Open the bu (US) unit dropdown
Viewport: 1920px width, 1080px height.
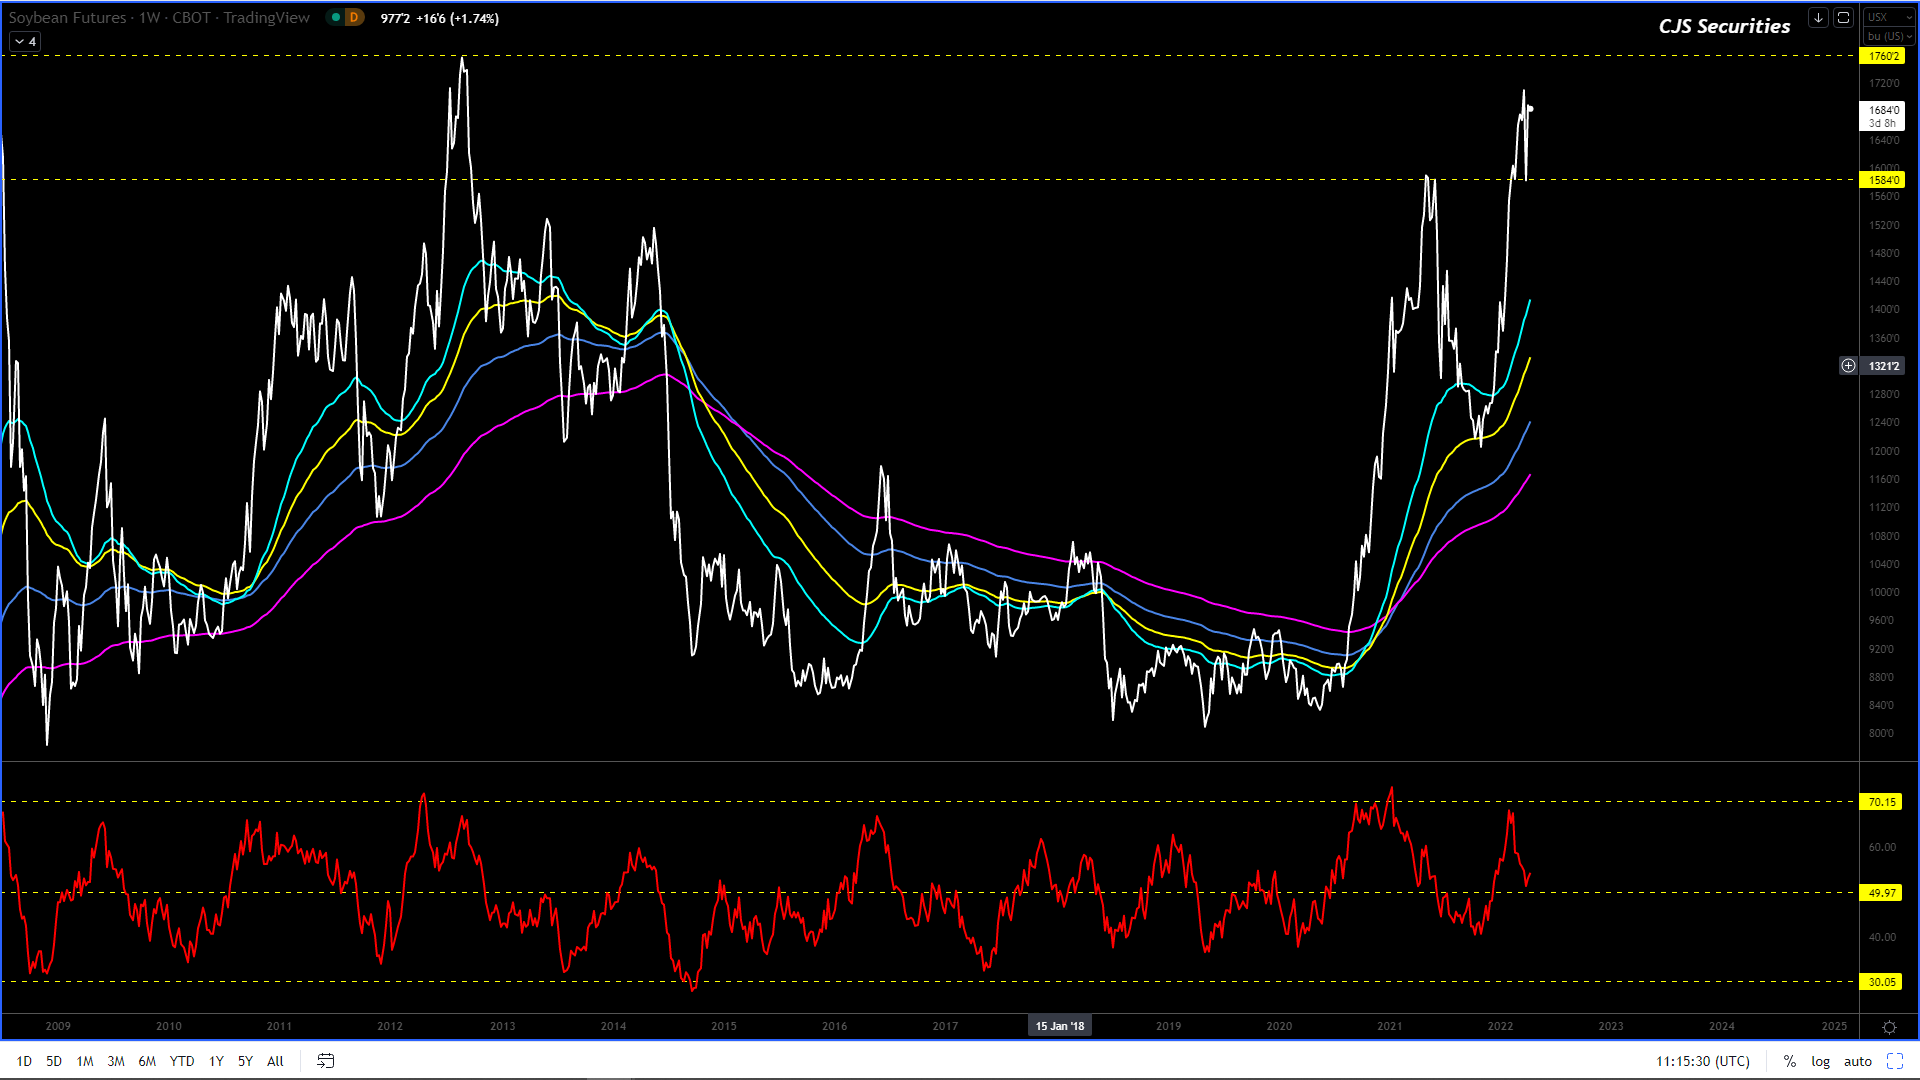[x=1889, y=36]
